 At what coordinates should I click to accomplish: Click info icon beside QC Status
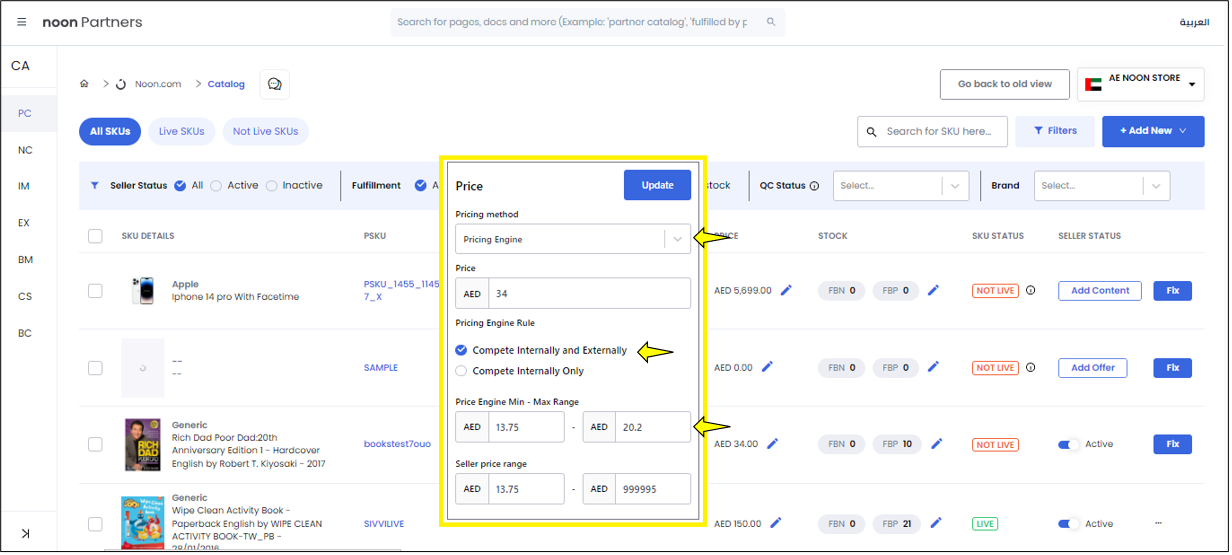[814, 186]
